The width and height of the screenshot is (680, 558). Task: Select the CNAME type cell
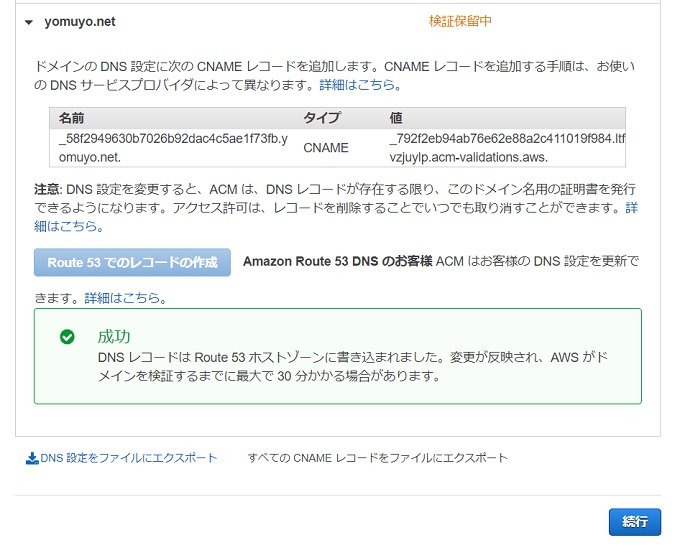click(x=326, y=148)
